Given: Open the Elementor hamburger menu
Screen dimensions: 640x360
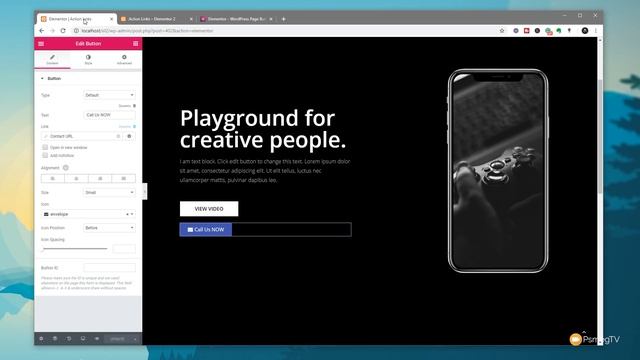Looking at the screenshot, I should [x=41, y=44].
